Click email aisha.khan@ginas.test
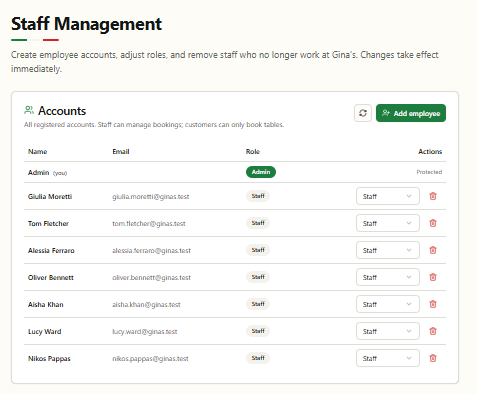The width and height of the screenshot is (477, 394). (146, 305)
